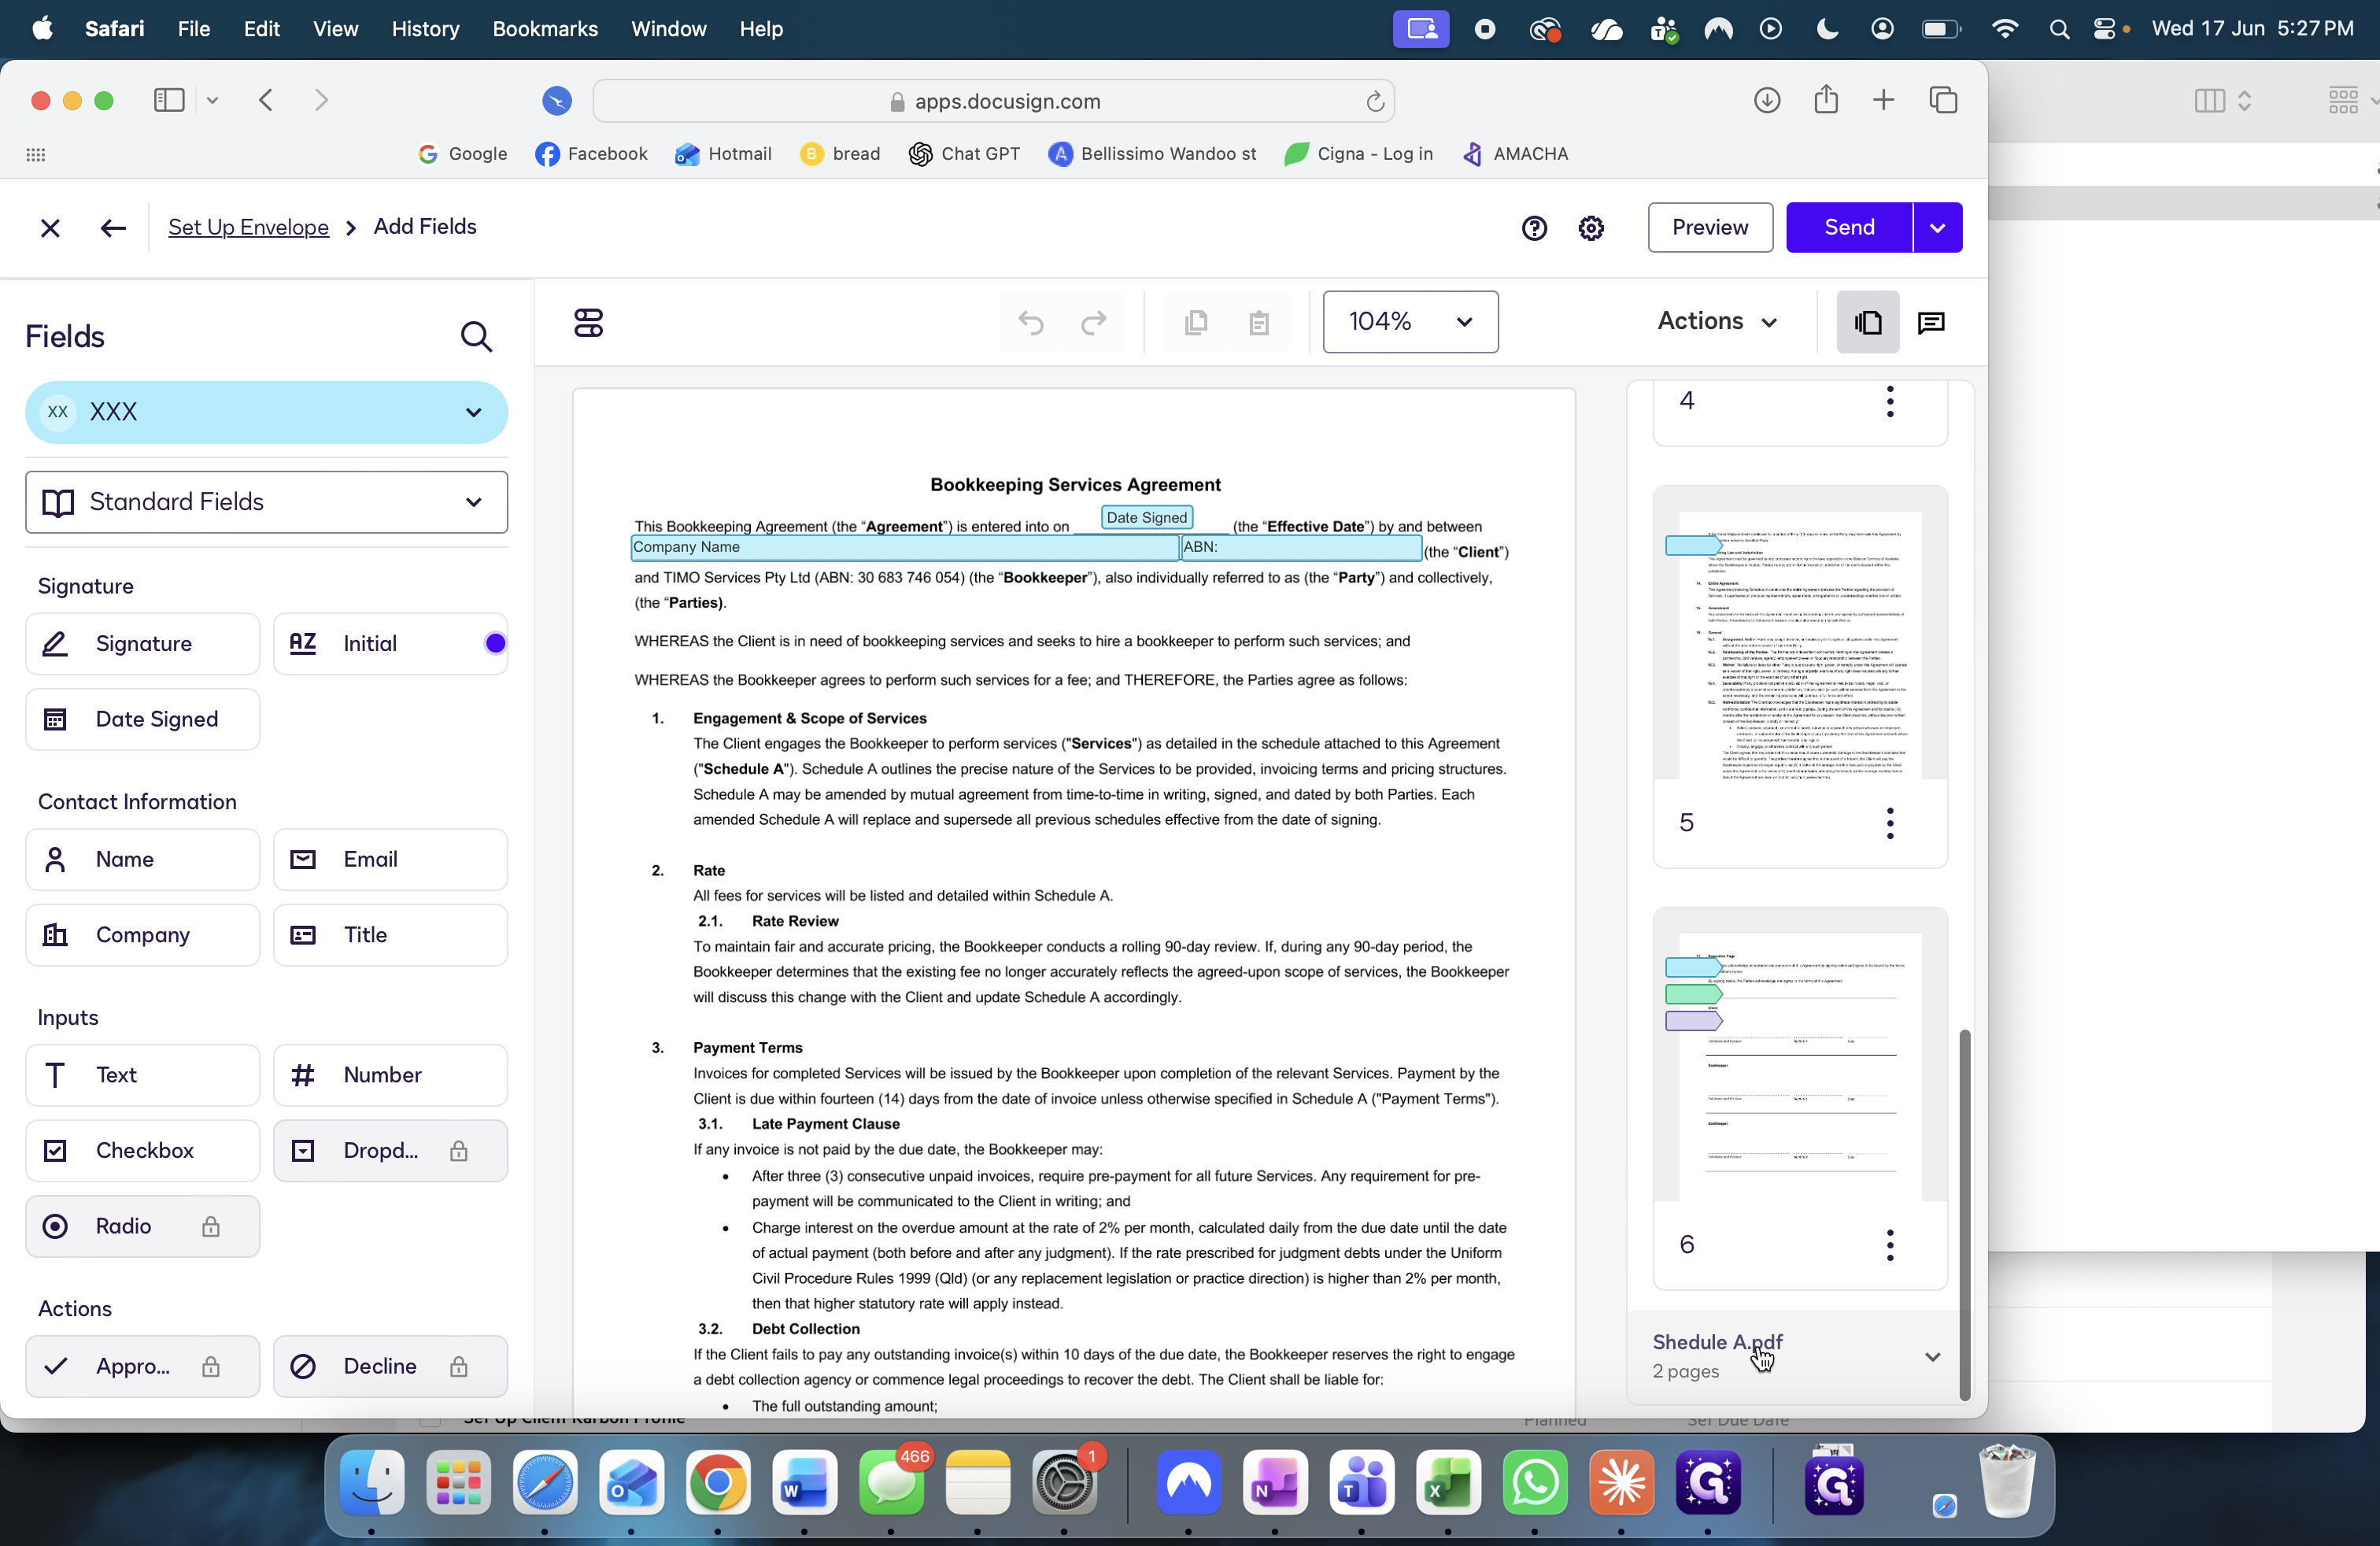
Task: Click the prefill tools icon above document
Action: click(588, 323)
